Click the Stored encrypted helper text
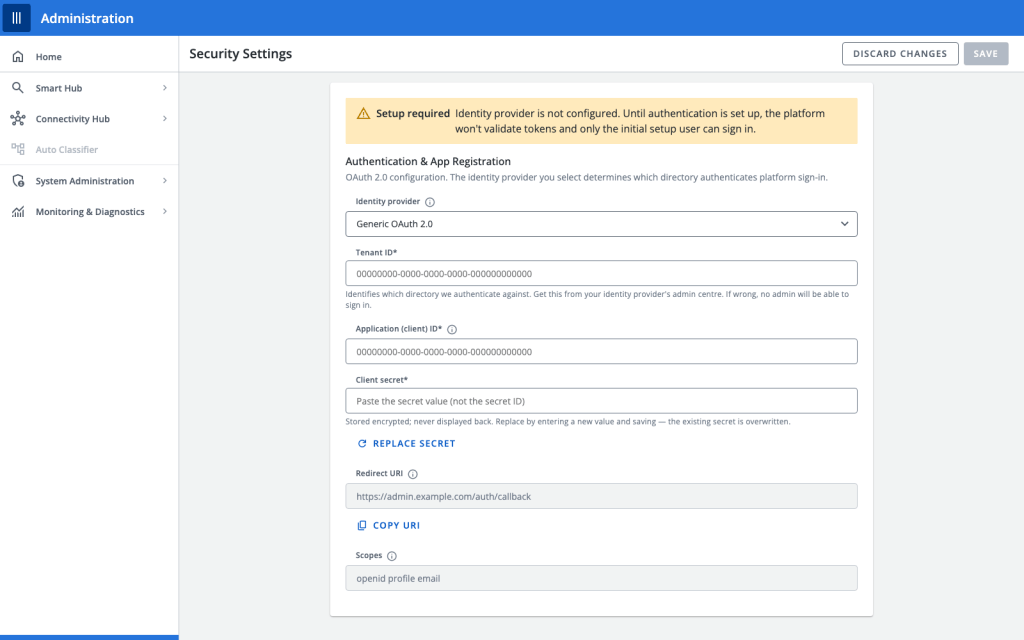Image resolution: width=1024 pixels, height=640 pixels. point(568,421)
